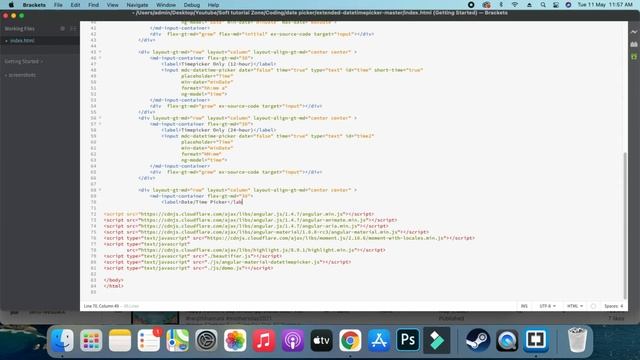Open Working Files settings gear icon
The image size is (640, 360).
[x=62, y=29]
